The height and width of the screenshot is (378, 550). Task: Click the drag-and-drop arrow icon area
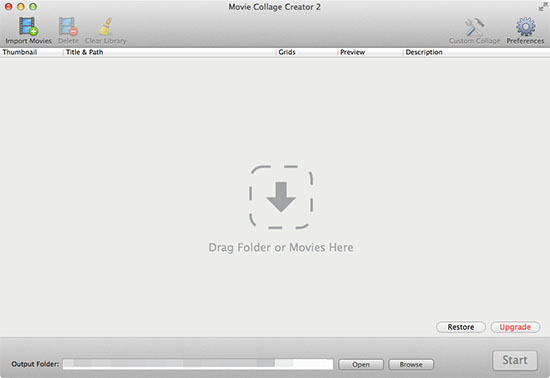point(281,197)
